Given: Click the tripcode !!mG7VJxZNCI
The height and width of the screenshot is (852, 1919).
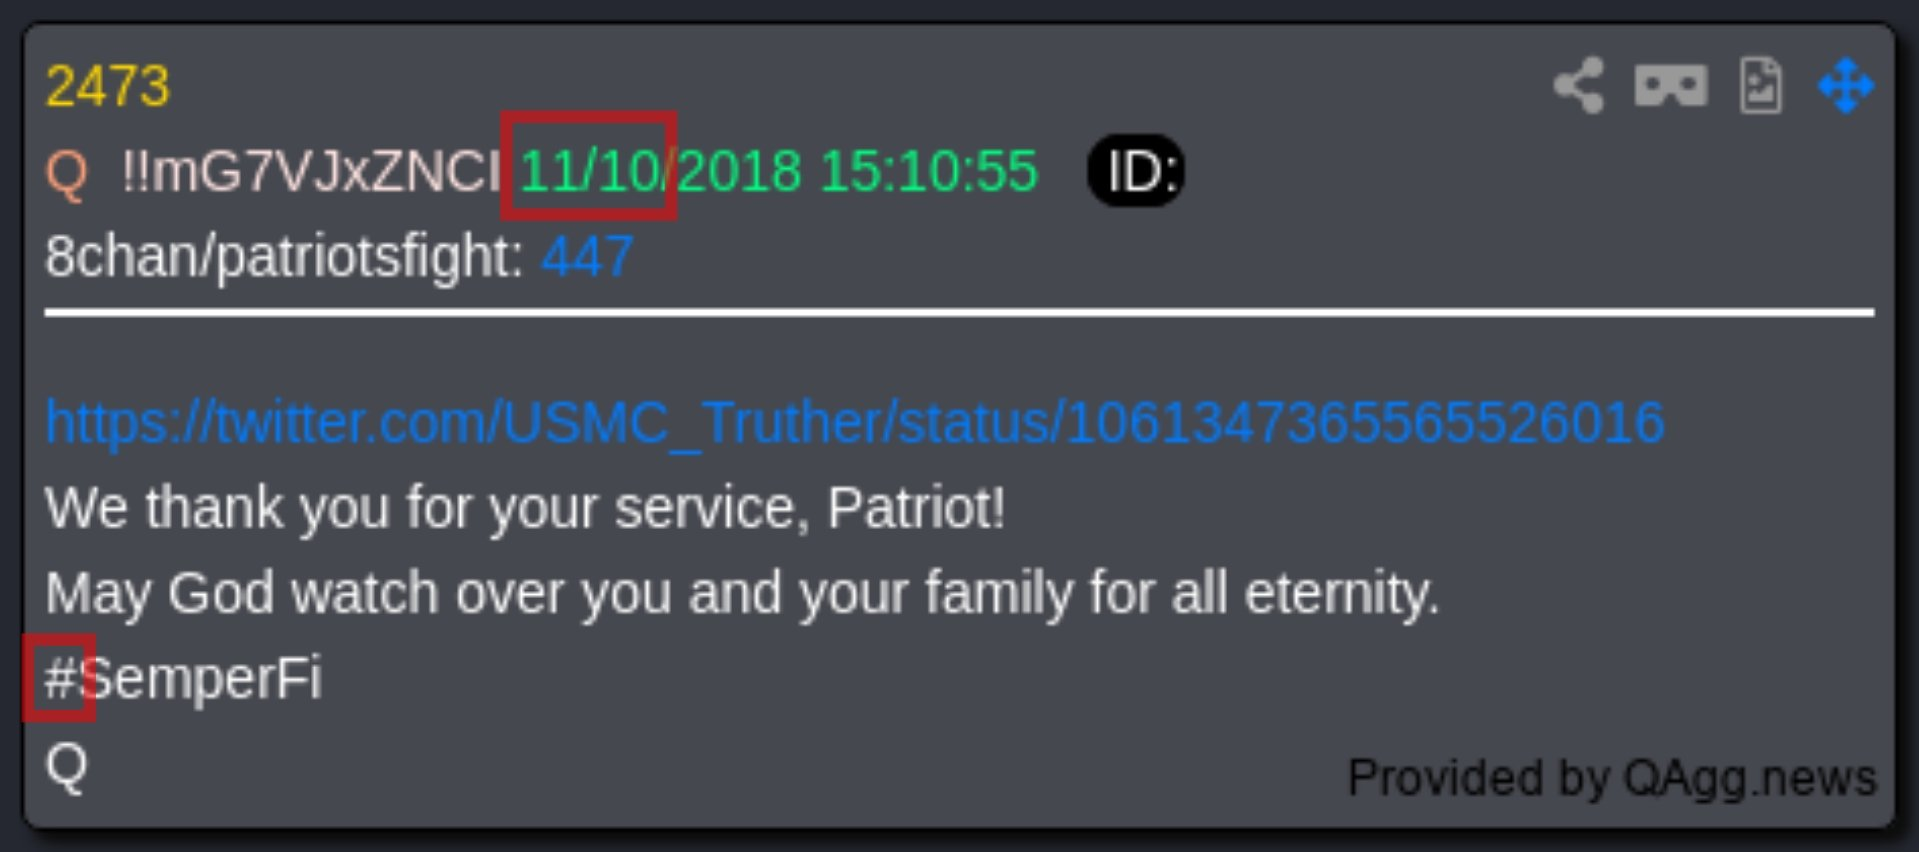Looking at the screenshot, I should 310,171.
